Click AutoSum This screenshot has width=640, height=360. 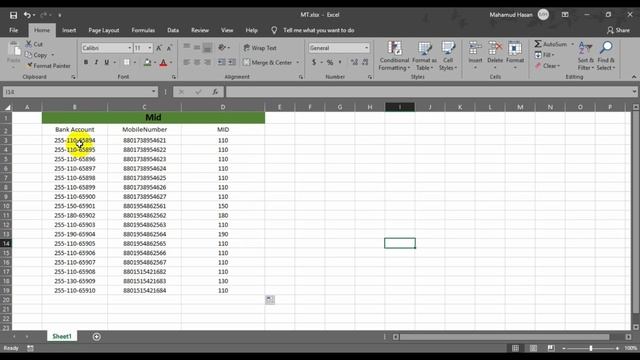[x=550, y=44]
